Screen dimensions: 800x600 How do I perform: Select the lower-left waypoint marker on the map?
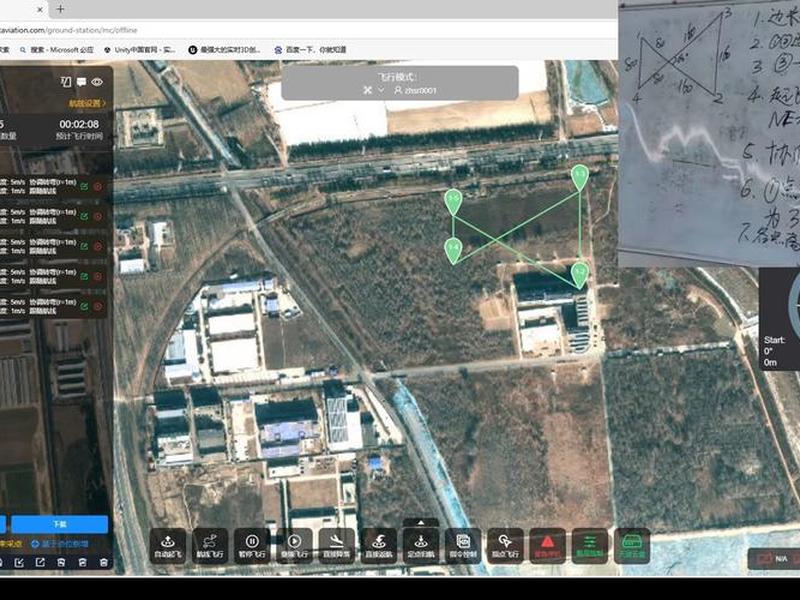point(453,251)
